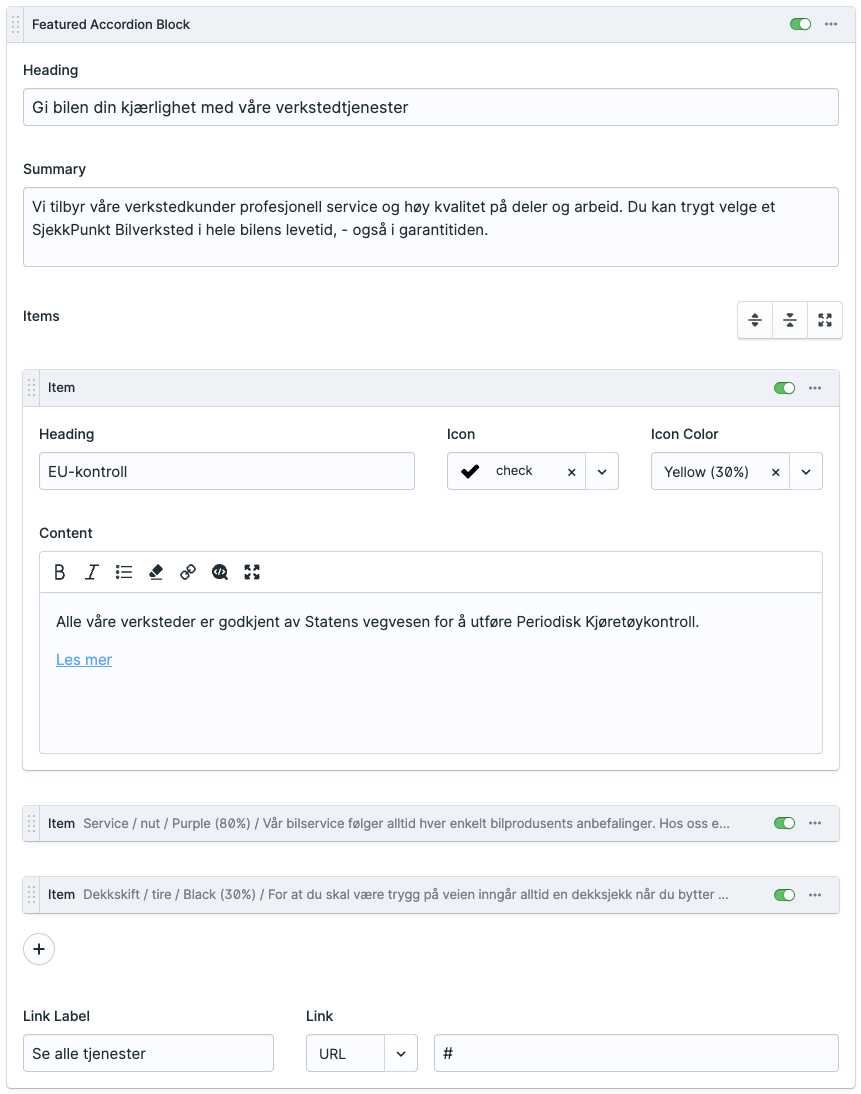The height and width of the screenshot is (1094, 861).
Task: Click the Les mer link
Action: [x=84, y=660]
